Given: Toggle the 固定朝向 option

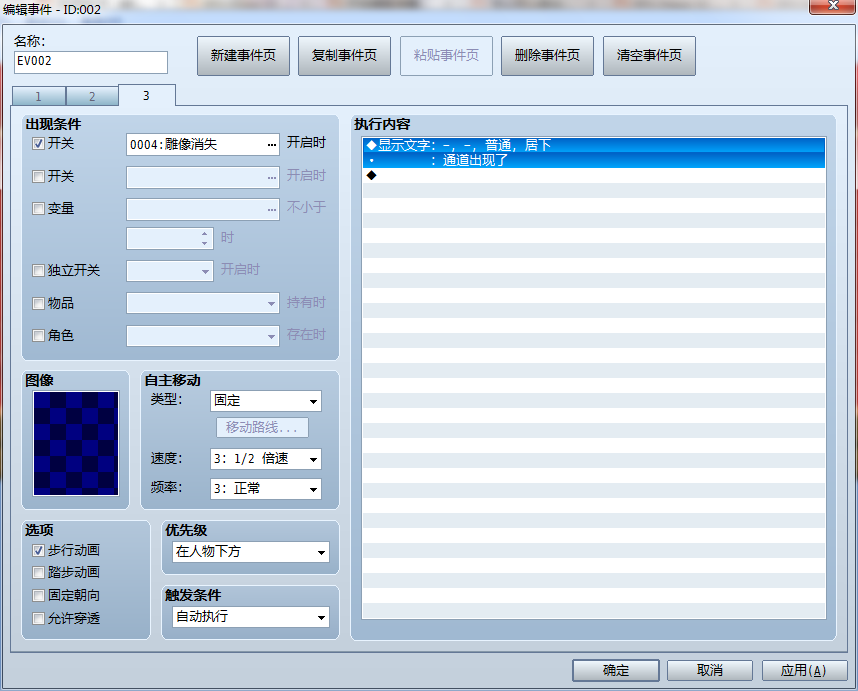Looking at the screenshot, I should (38, 595).
